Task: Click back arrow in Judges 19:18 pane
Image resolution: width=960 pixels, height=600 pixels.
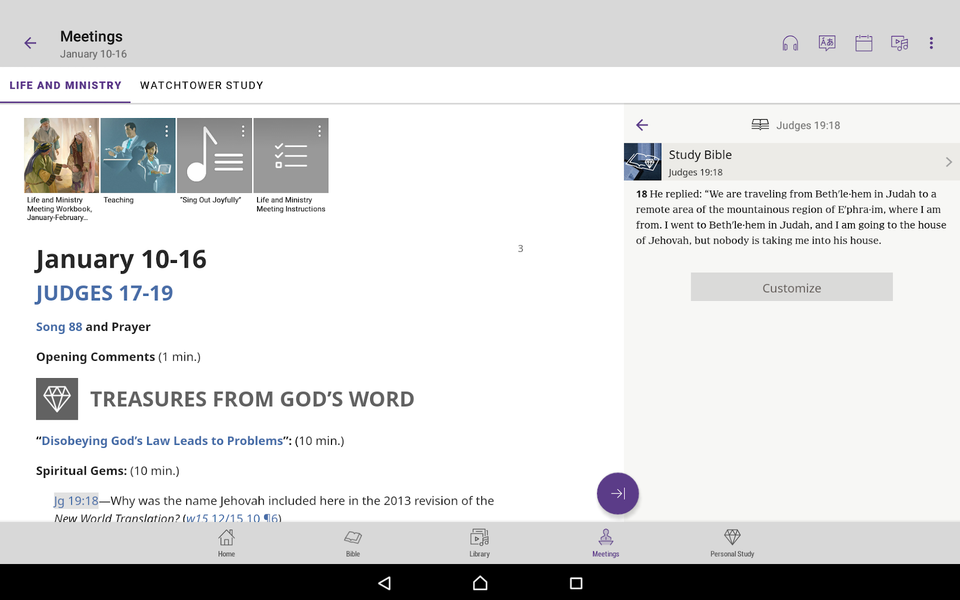Action: click(642, 125)
